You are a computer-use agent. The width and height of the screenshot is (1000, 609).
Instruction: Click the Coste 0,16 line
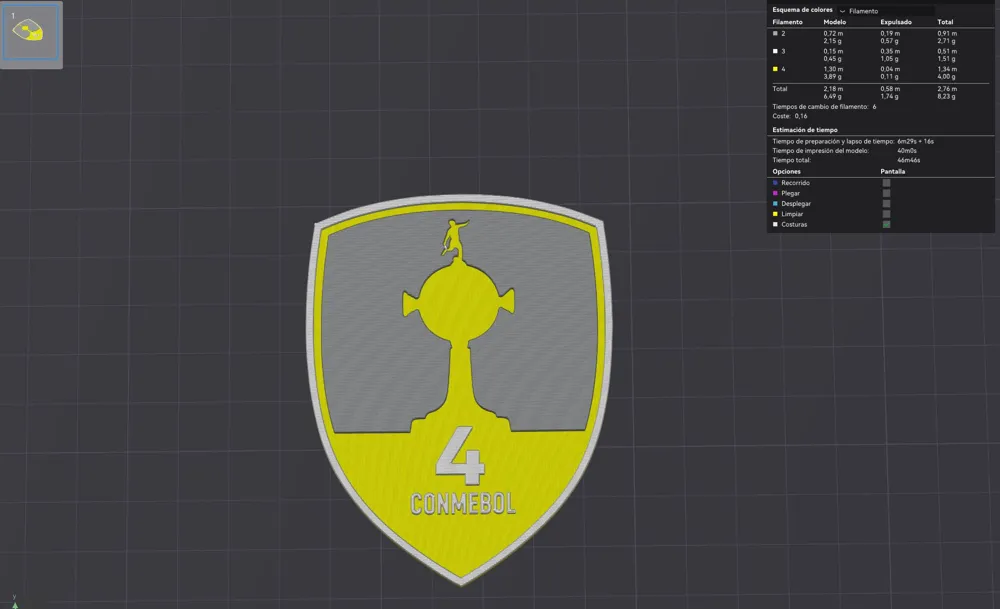[790, 116]
